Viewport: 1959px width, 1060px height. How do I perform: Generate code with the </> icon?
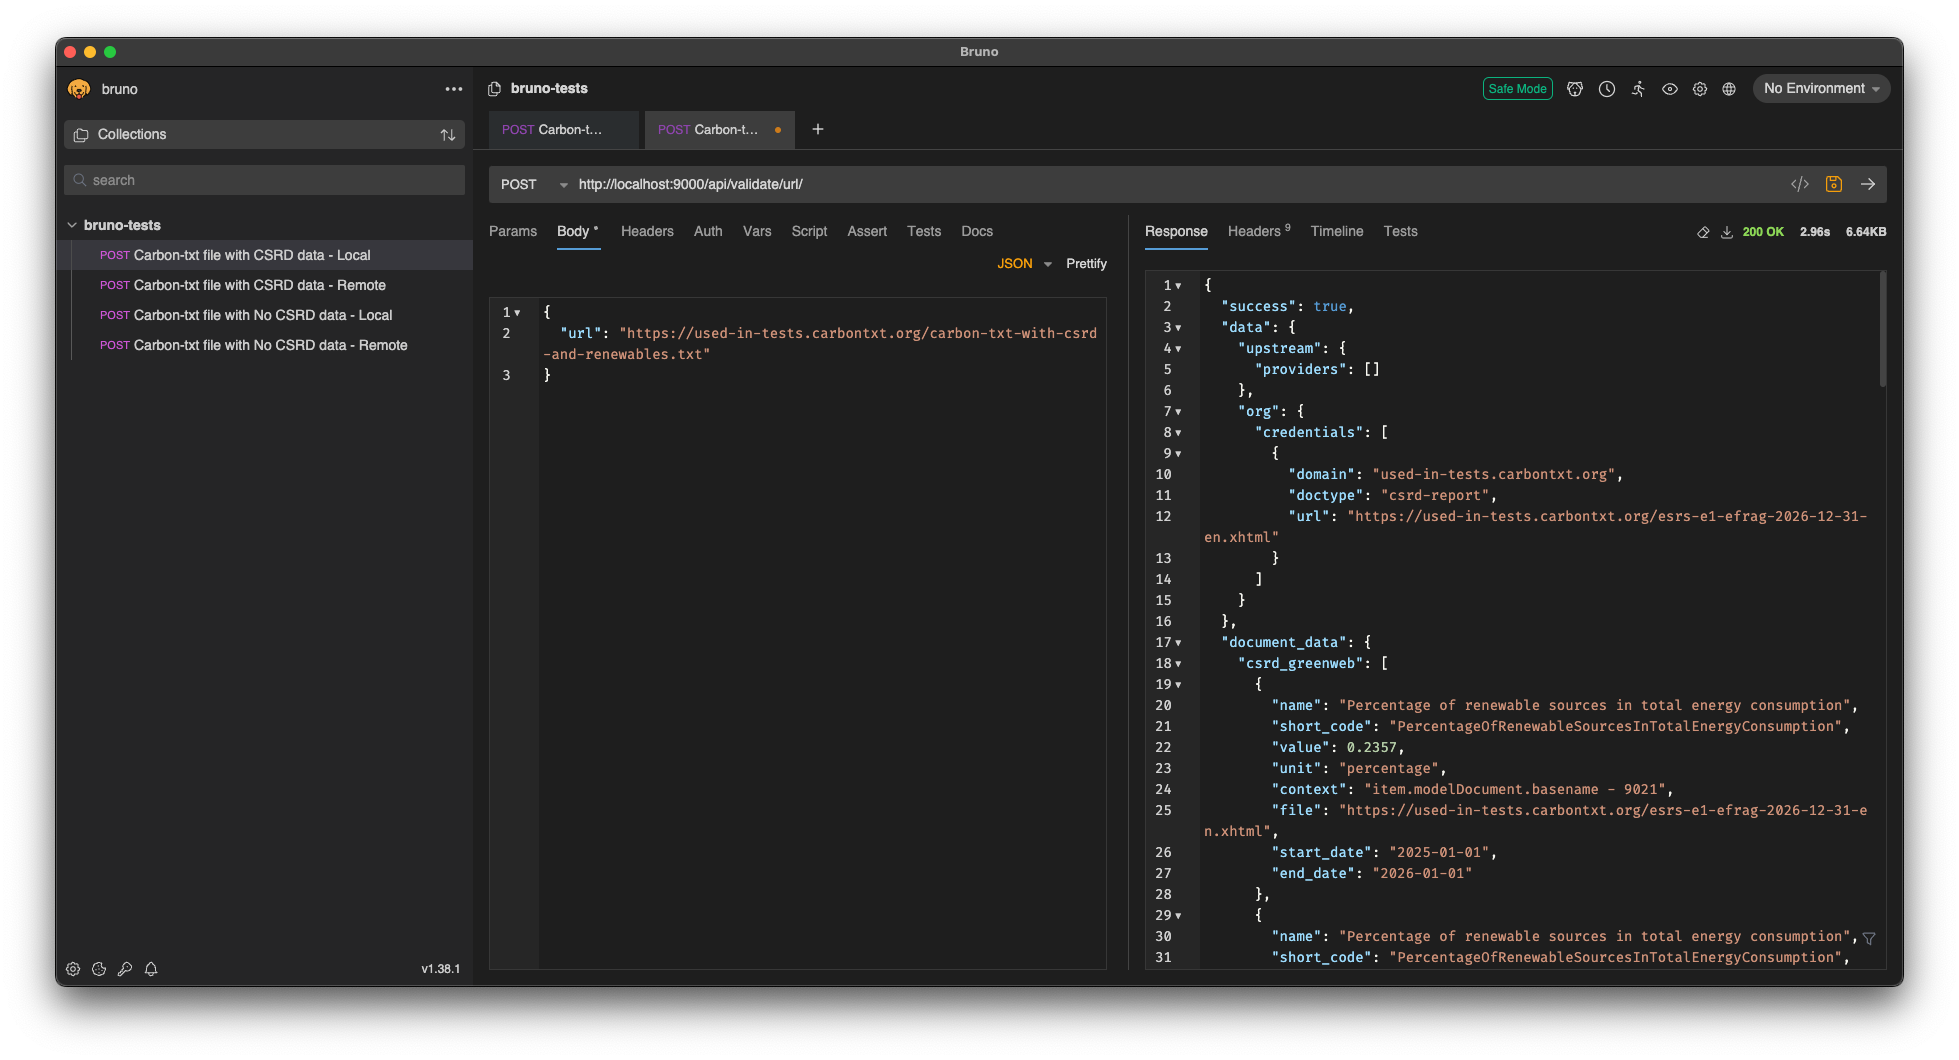click(1800, 184)
